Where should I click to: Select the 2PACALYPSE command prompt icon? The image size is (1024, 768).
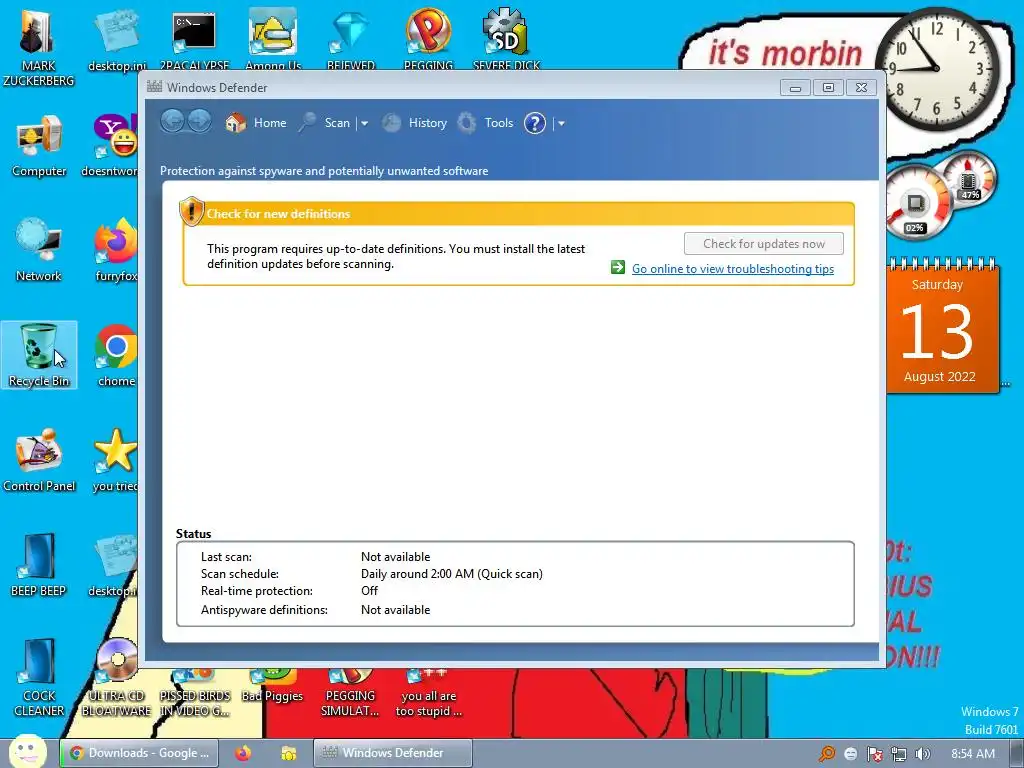tap(194, 38)
